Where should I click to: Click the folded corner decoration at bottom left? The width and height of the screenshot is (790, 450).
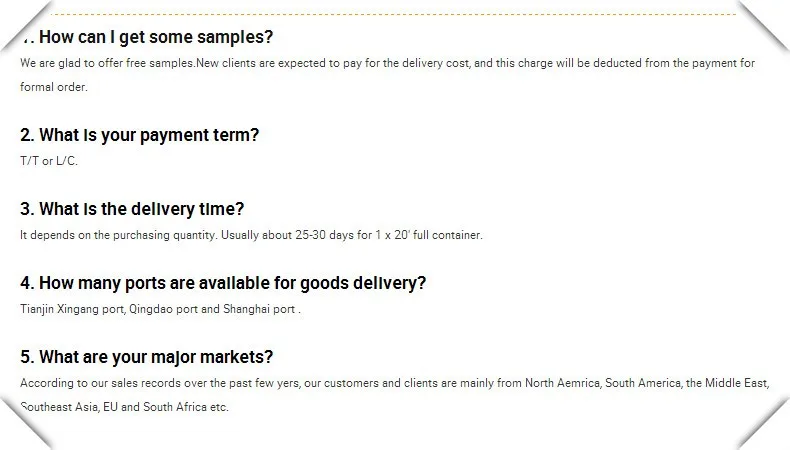(26, 424)
